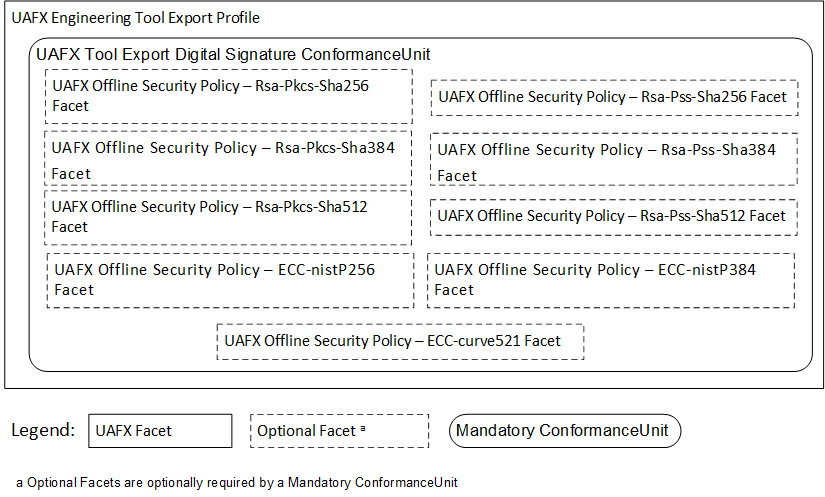Viewport: 825px width, 497px height.
Task: Select the Optional Facets footnote text
Action: click(x=237, y=482)
